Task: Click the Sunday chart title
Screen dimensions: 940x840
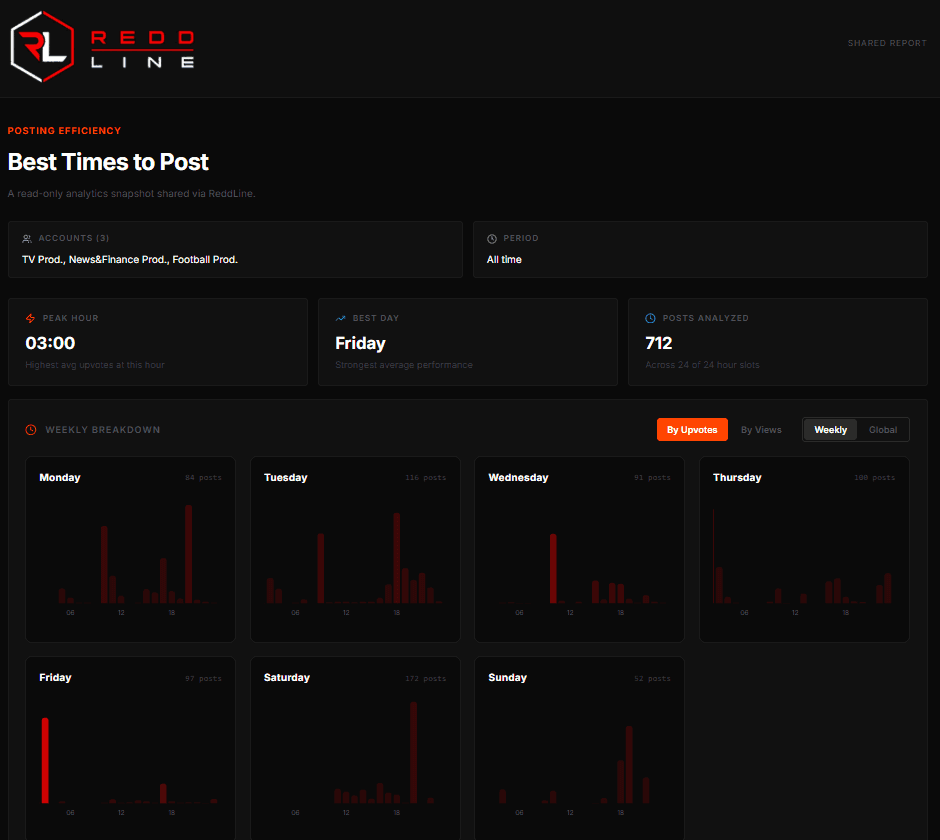Action: [x=508, y=678]
